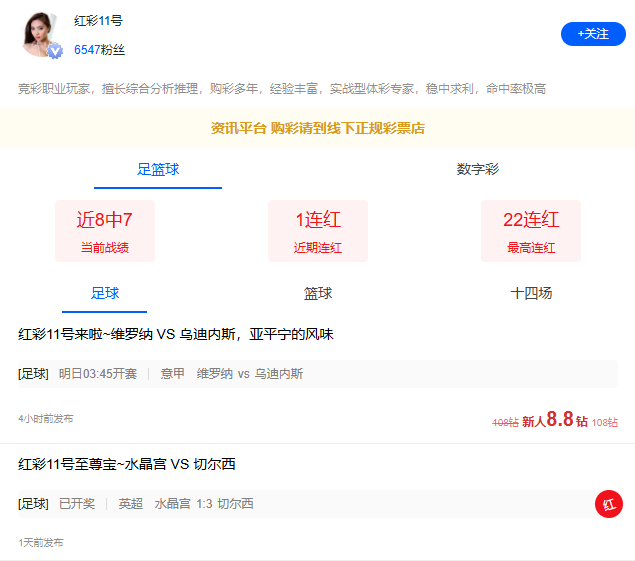This screenshot has height=561, width=635.
Task: Follow the user with +关注 button
Action: tap(593, 34)
